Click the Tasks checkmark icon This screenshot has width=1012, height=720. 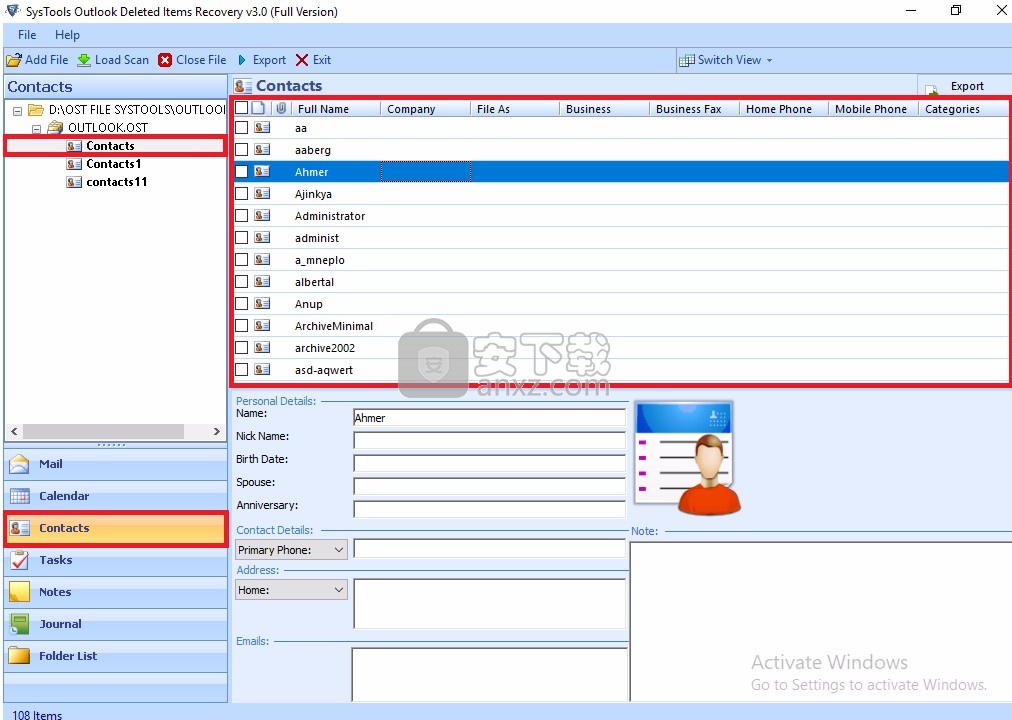pyautogui.click(x=19, y=560)
